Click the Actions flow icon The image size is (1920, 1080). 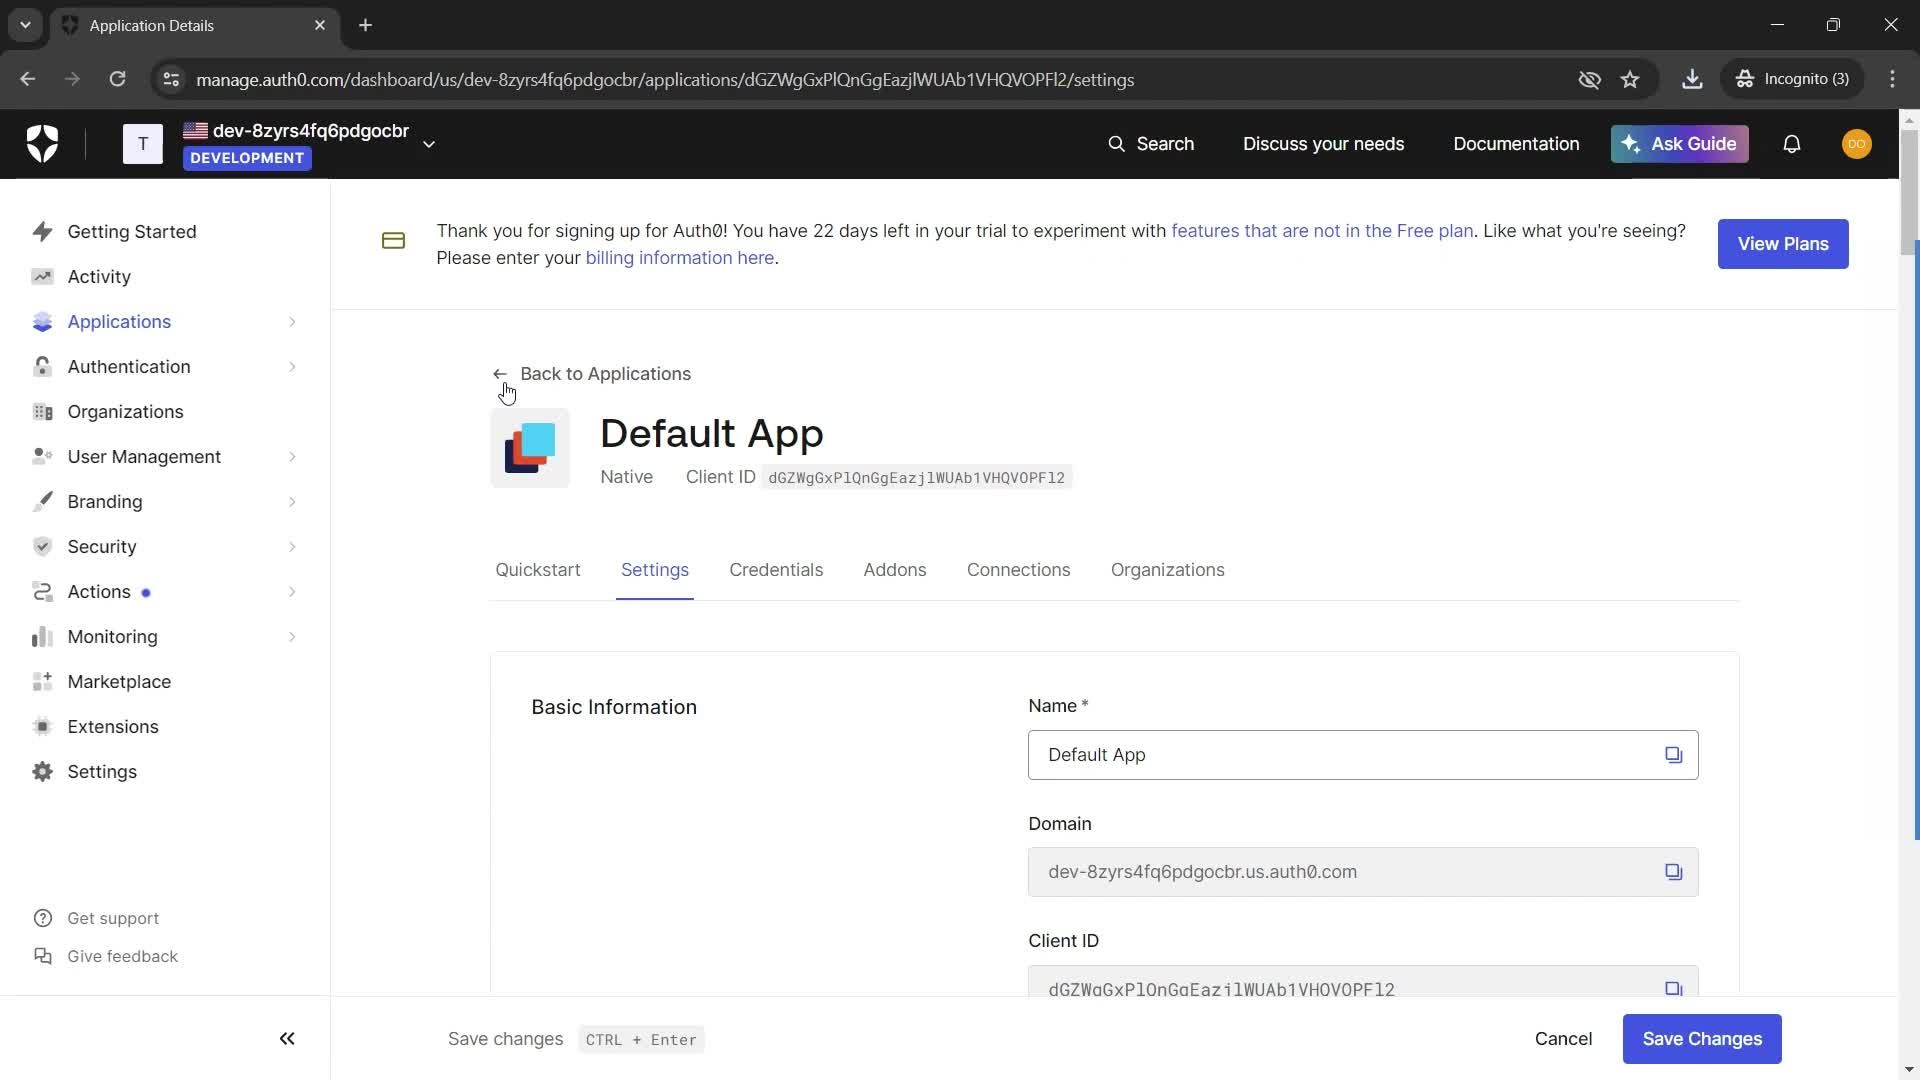(42, 592)
